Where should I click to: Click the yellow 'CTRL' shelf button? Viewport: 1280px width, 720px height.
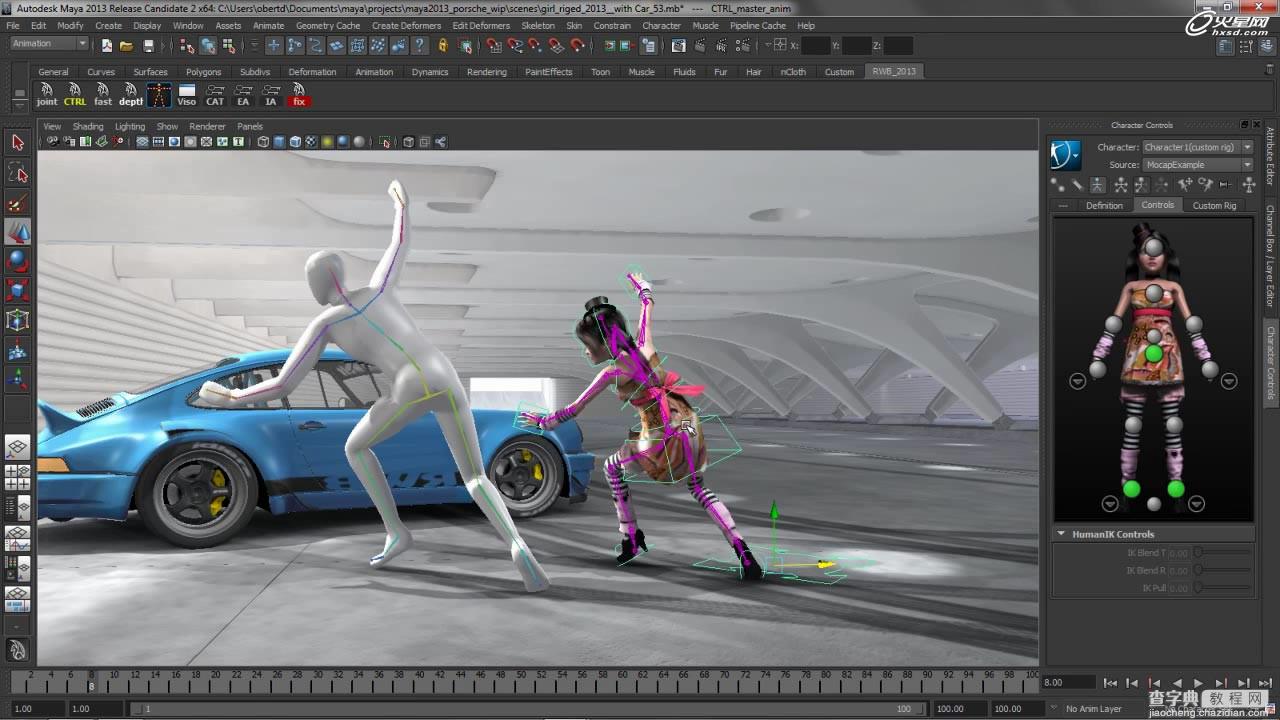click(x=75, y=95)
